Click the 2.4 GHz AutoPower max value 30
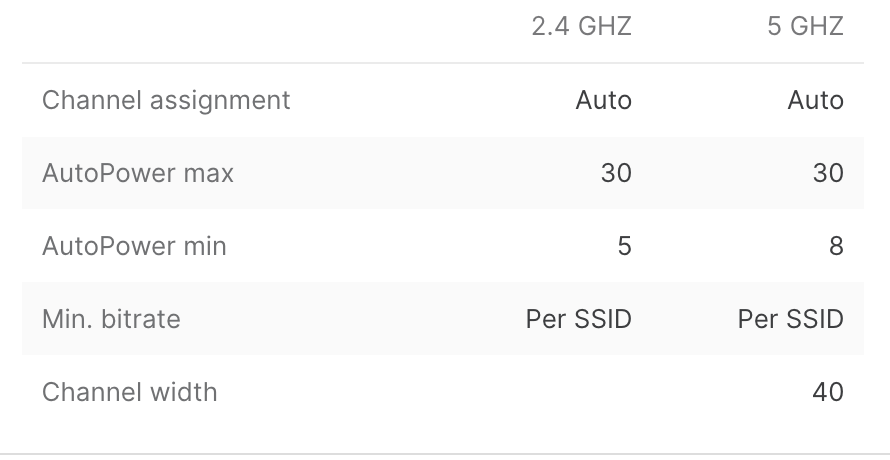Viewport: 890px width, 460px height. [x=616, y=173]
